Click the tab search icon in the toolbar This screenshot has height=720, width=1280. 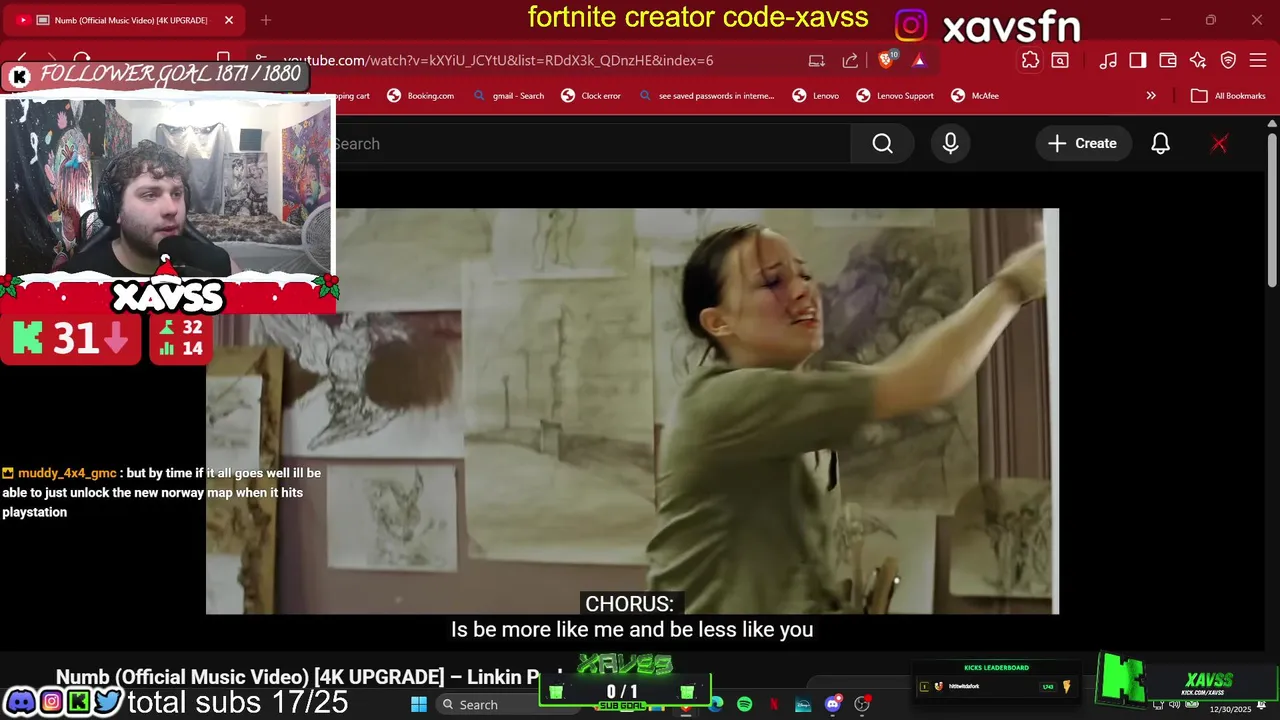(x=1060, y=60)
